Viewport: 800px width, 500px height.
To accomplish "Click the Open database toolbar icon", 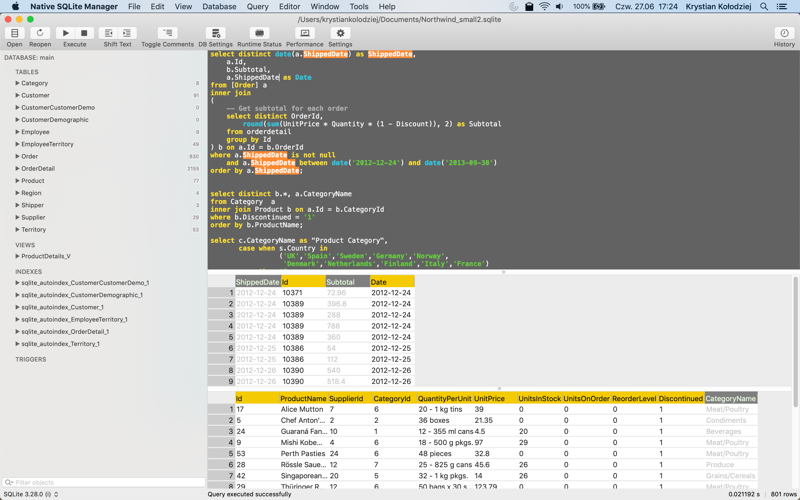I will click(x=14, y=34).
